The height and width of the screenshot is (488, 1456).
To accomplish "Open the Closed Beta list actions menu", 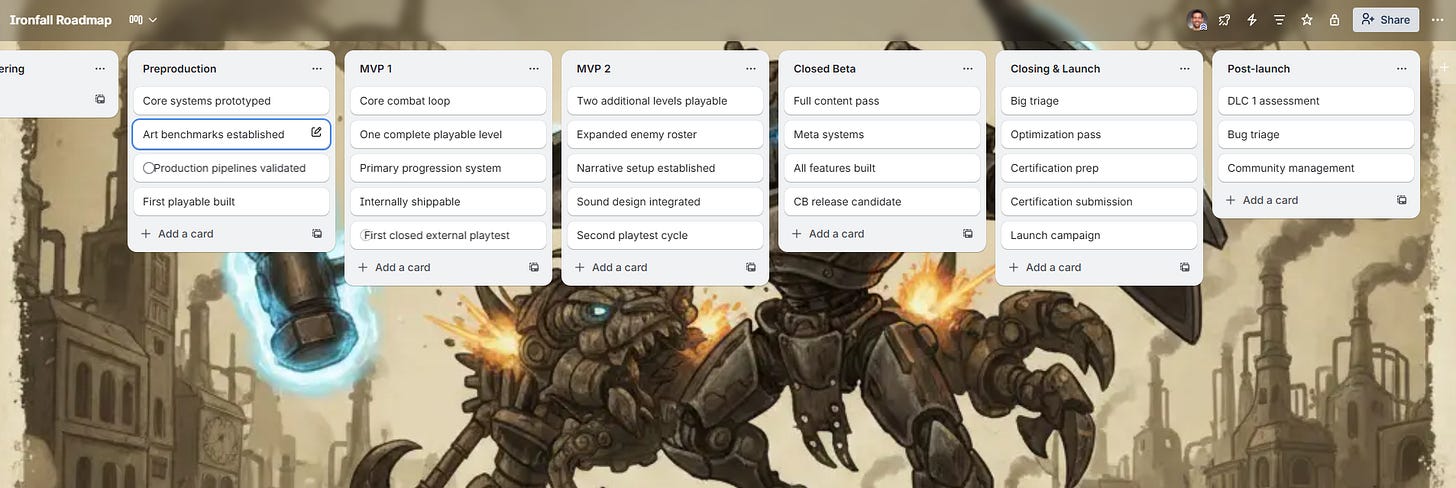I will click(x=968, y=68).
